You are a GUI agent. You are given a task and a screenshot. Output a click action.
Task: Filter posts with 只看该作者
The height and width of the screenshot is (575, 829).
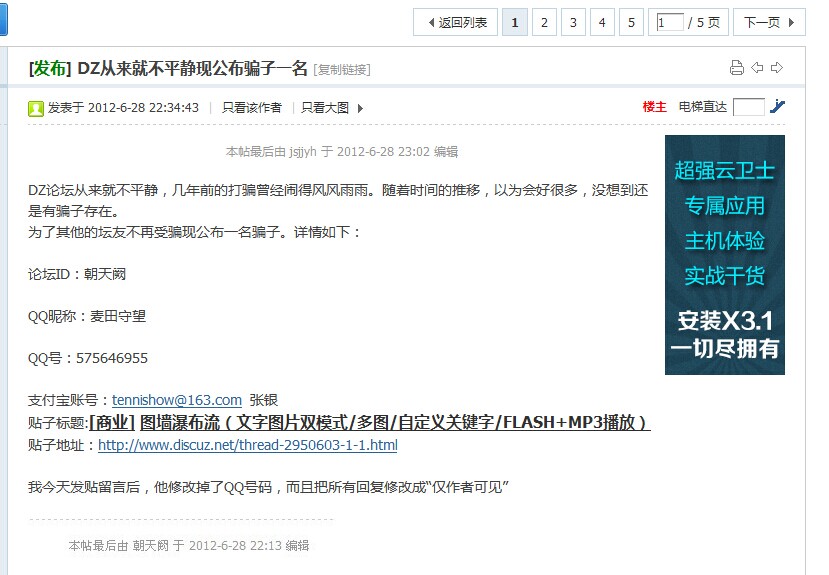coord(252,108)
